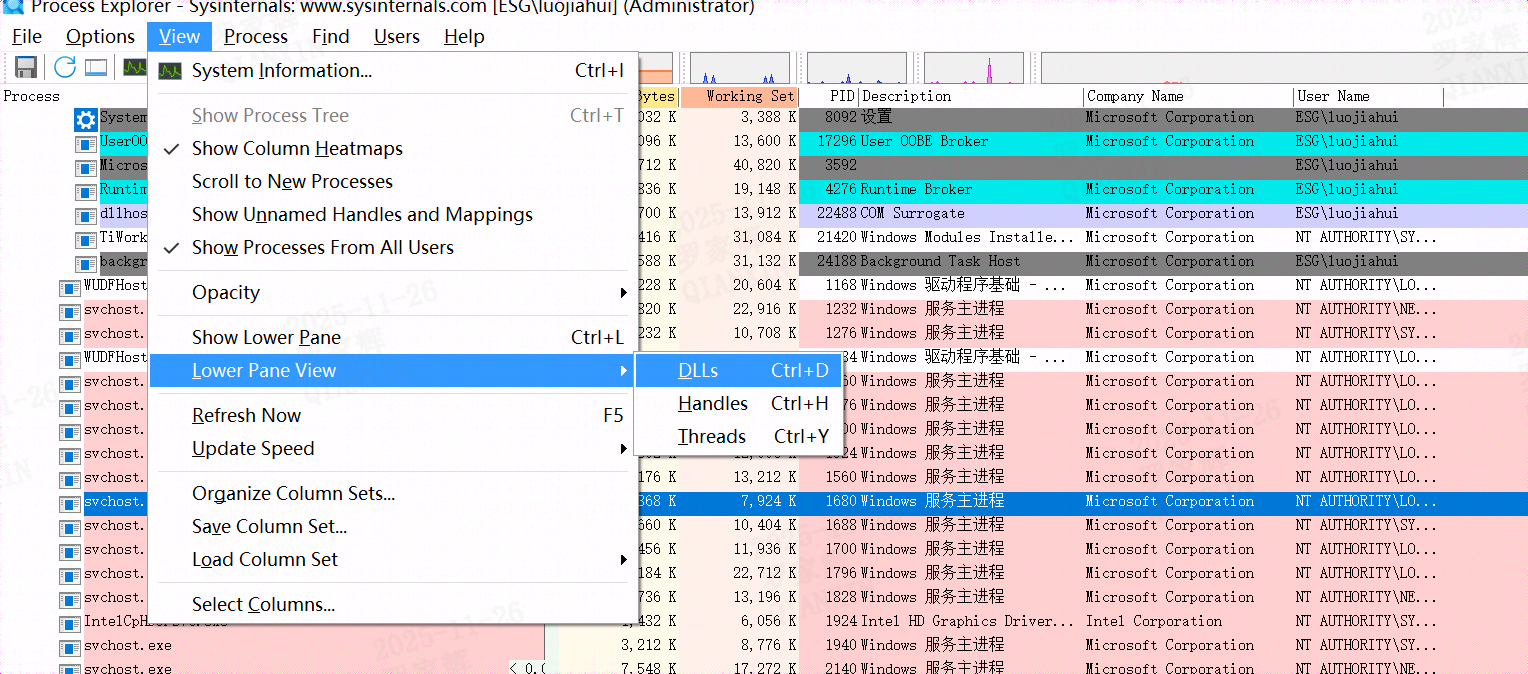Image resolution: width=1528 pixels, height=674 pixels.
Task: Choose Save Column Set
Action: (x=393, y=526)
